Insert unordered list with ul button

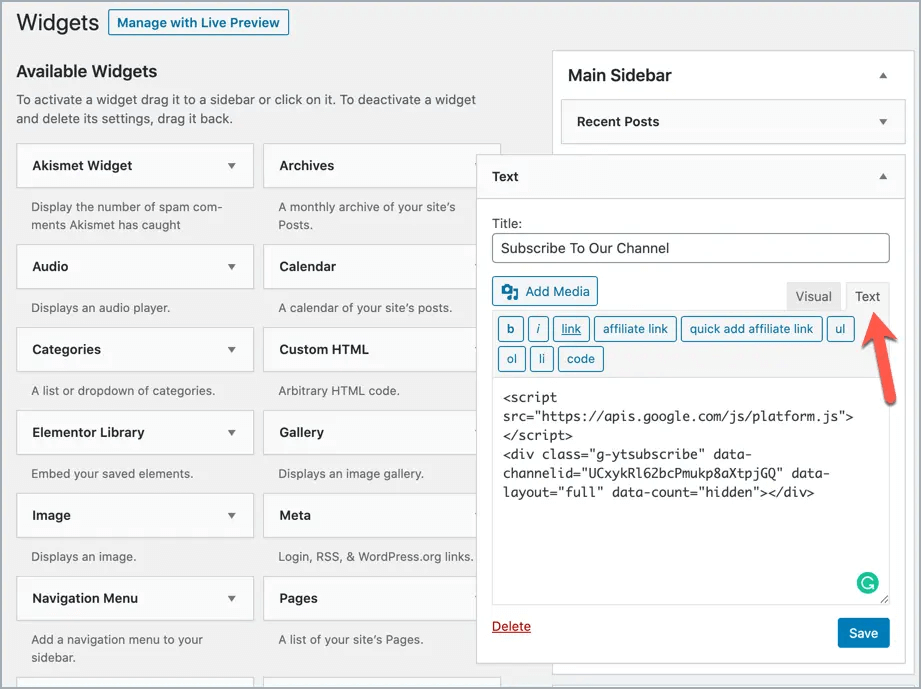pos(840,329)
